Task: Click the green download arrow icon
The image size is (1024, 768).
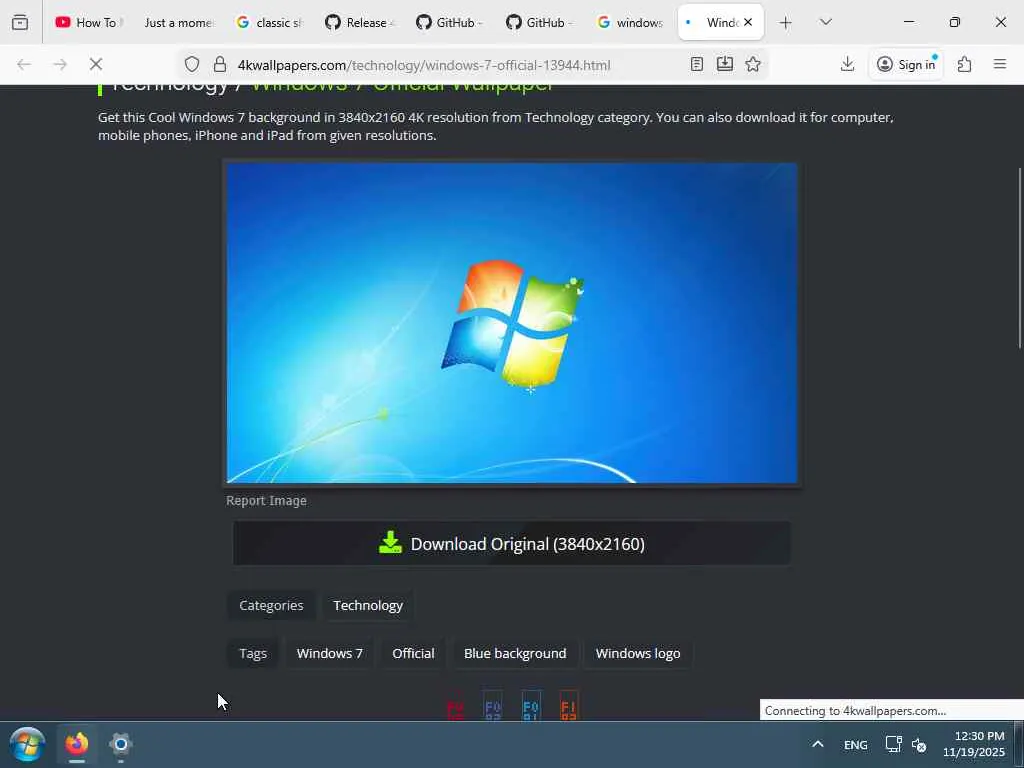Action: pos(390,543)
